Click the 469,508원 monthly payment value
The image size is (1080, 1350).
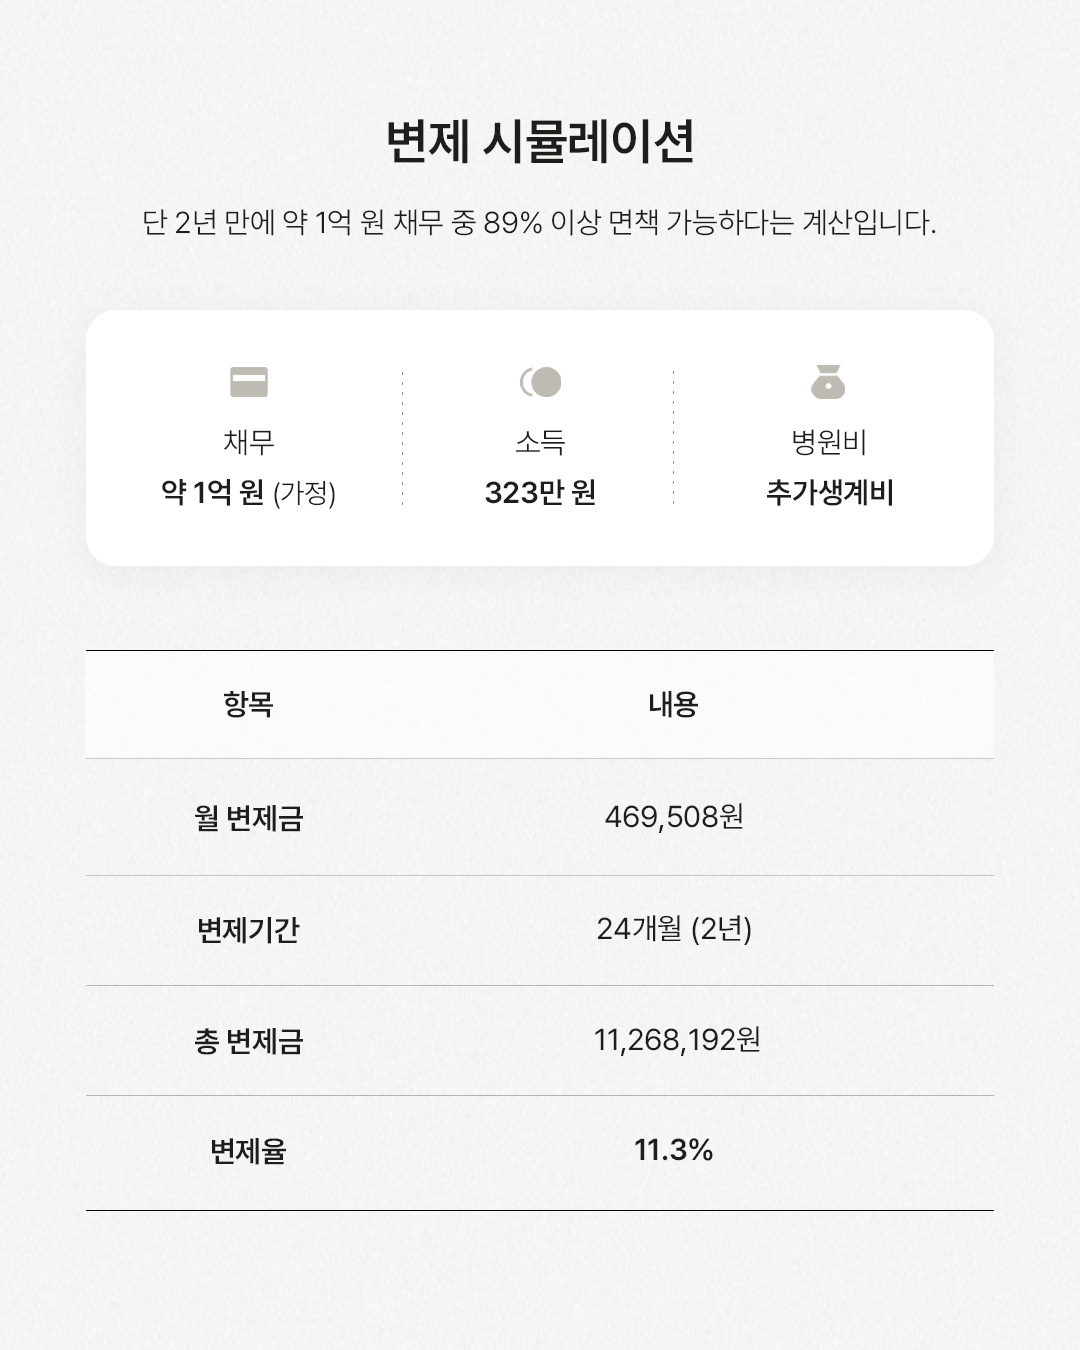[x=674, y=817]
